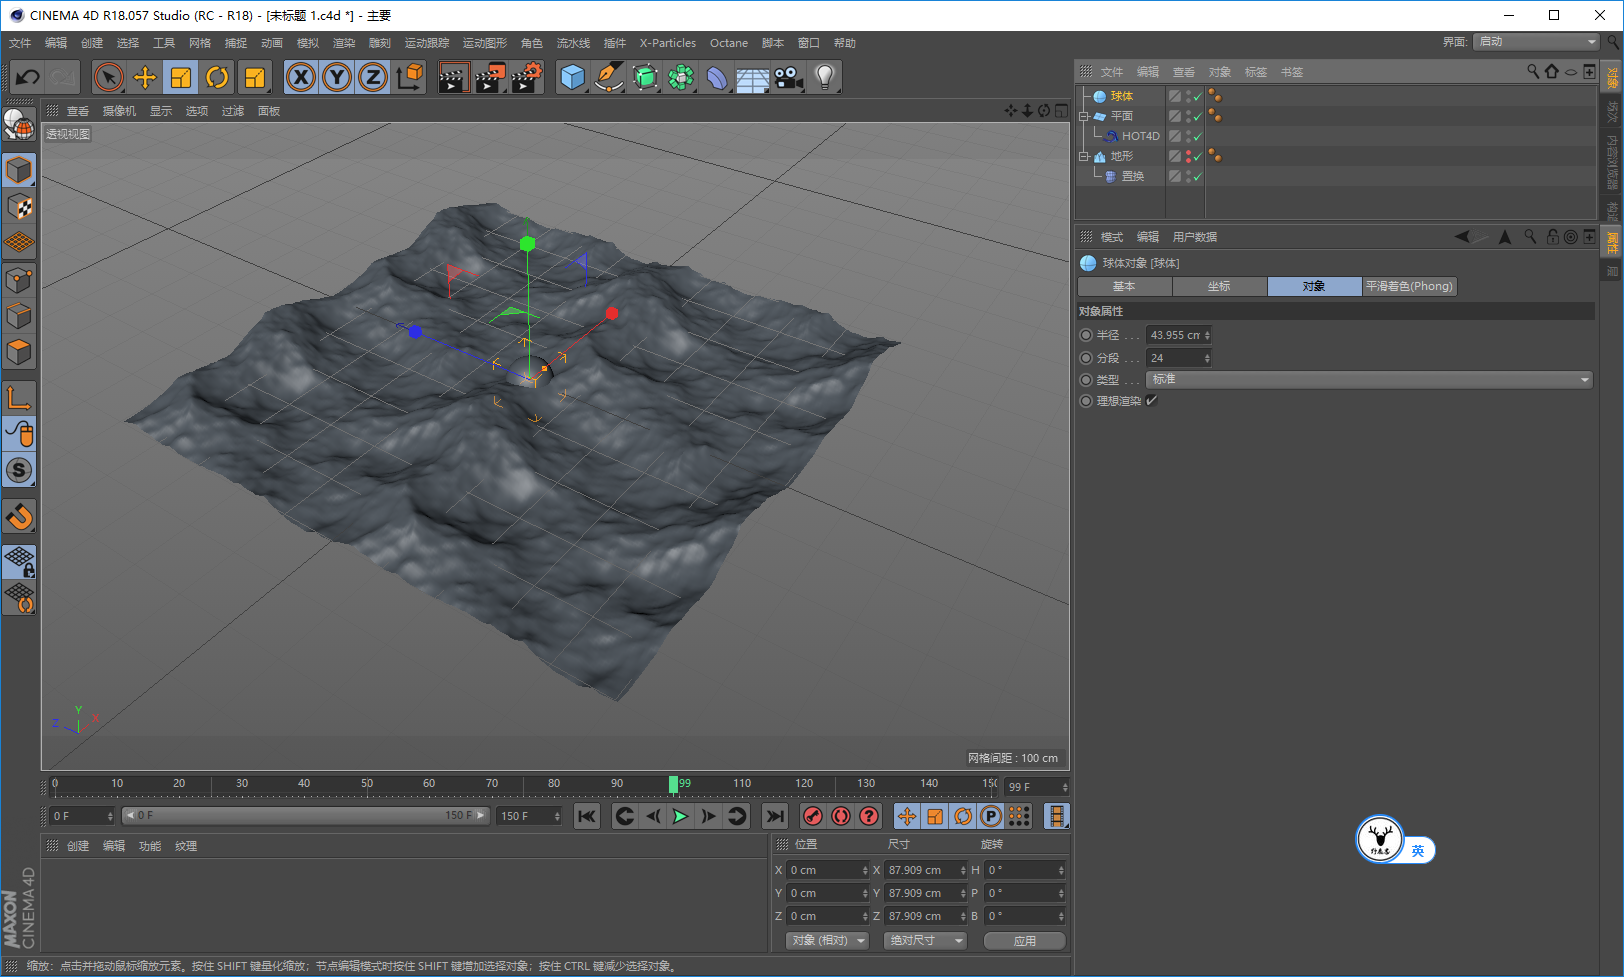Viewport: 1624px width, 977px height.
Task: Toggle X axis lock
Action: 301,77
